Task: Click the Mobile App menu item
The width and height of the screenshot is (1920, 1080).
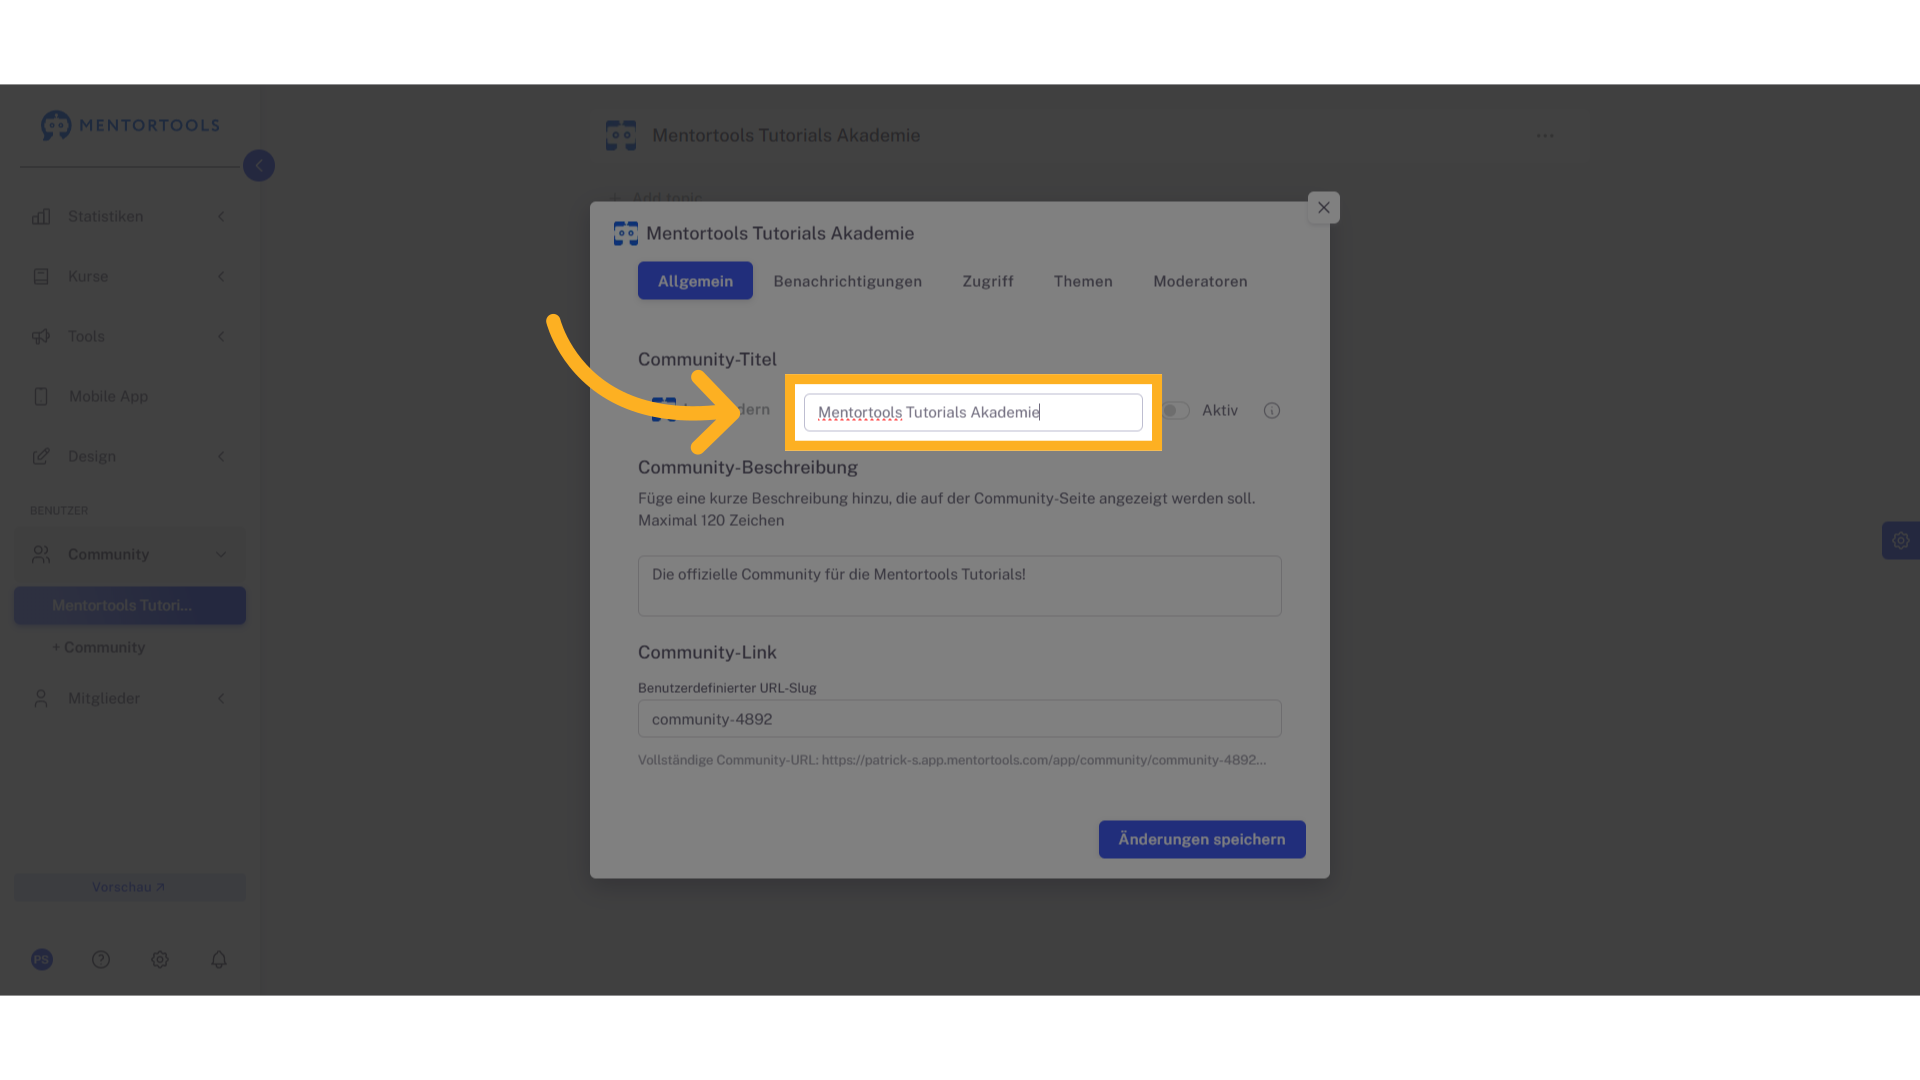Action: point(108,397)
